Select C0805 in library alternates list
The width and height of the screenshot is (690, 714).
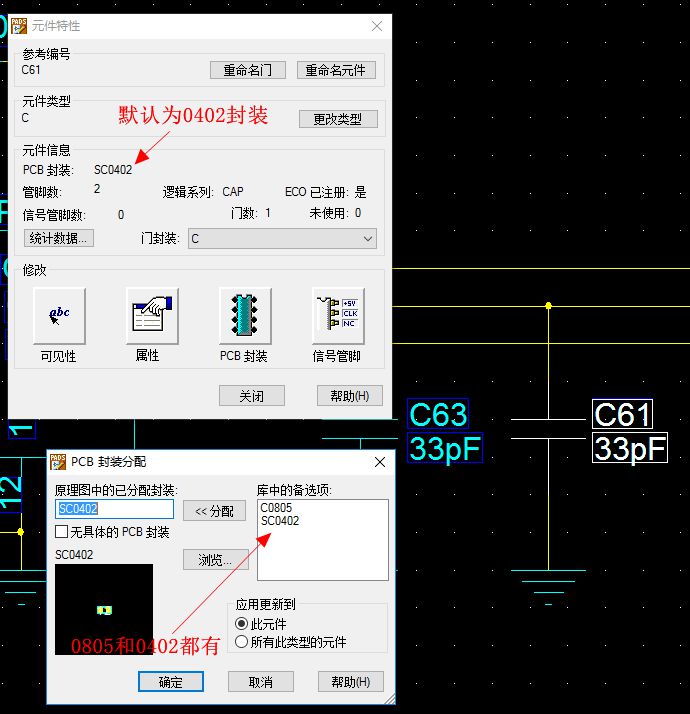coord(276,507)
